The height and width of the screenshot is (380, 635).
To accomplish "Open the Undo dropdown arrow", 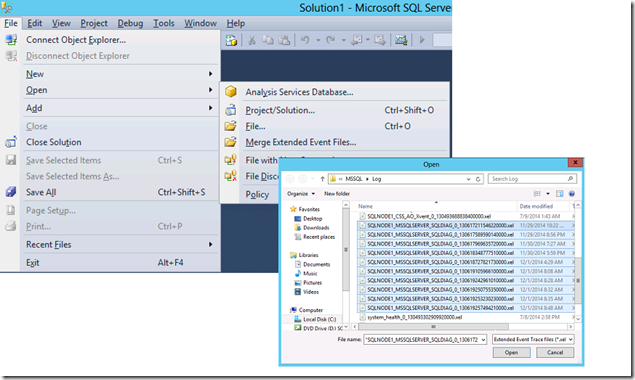I will click(318, 40).
